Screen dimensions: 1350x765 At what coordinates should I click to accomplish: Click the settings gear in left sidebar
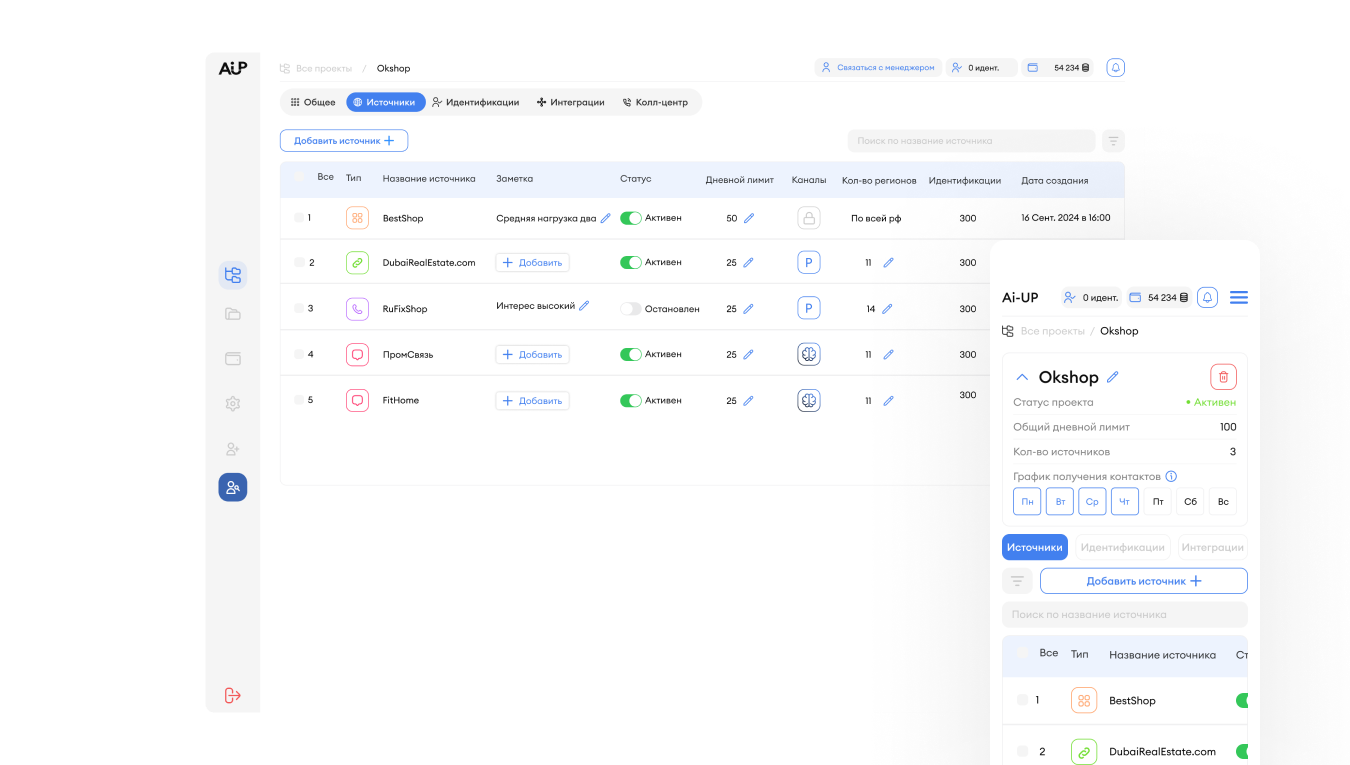[233, 404]
